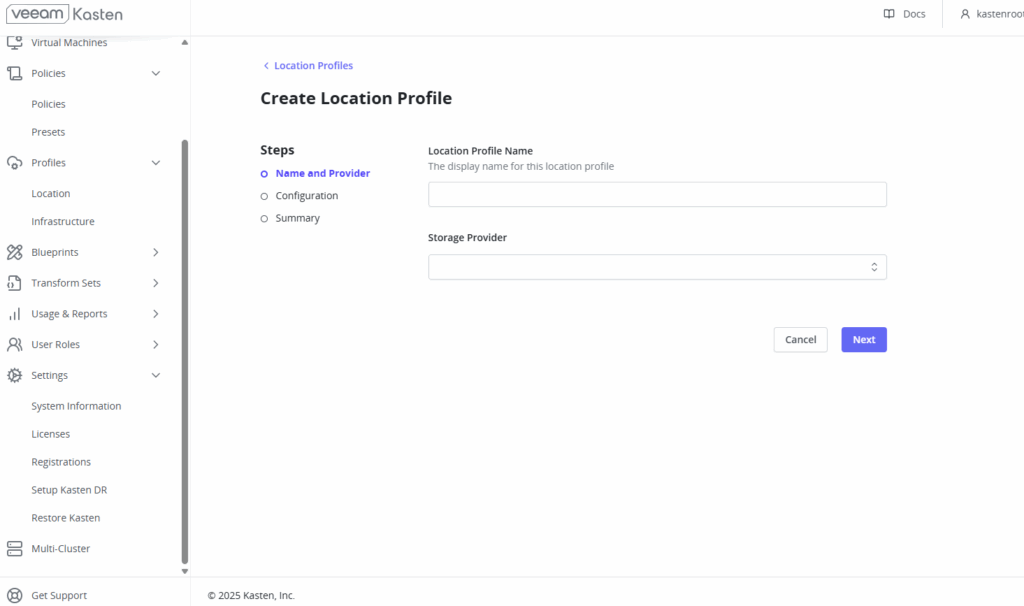Open Blueprints using its sidebar icon
The image size is (1024, 606).
[15, 252]
